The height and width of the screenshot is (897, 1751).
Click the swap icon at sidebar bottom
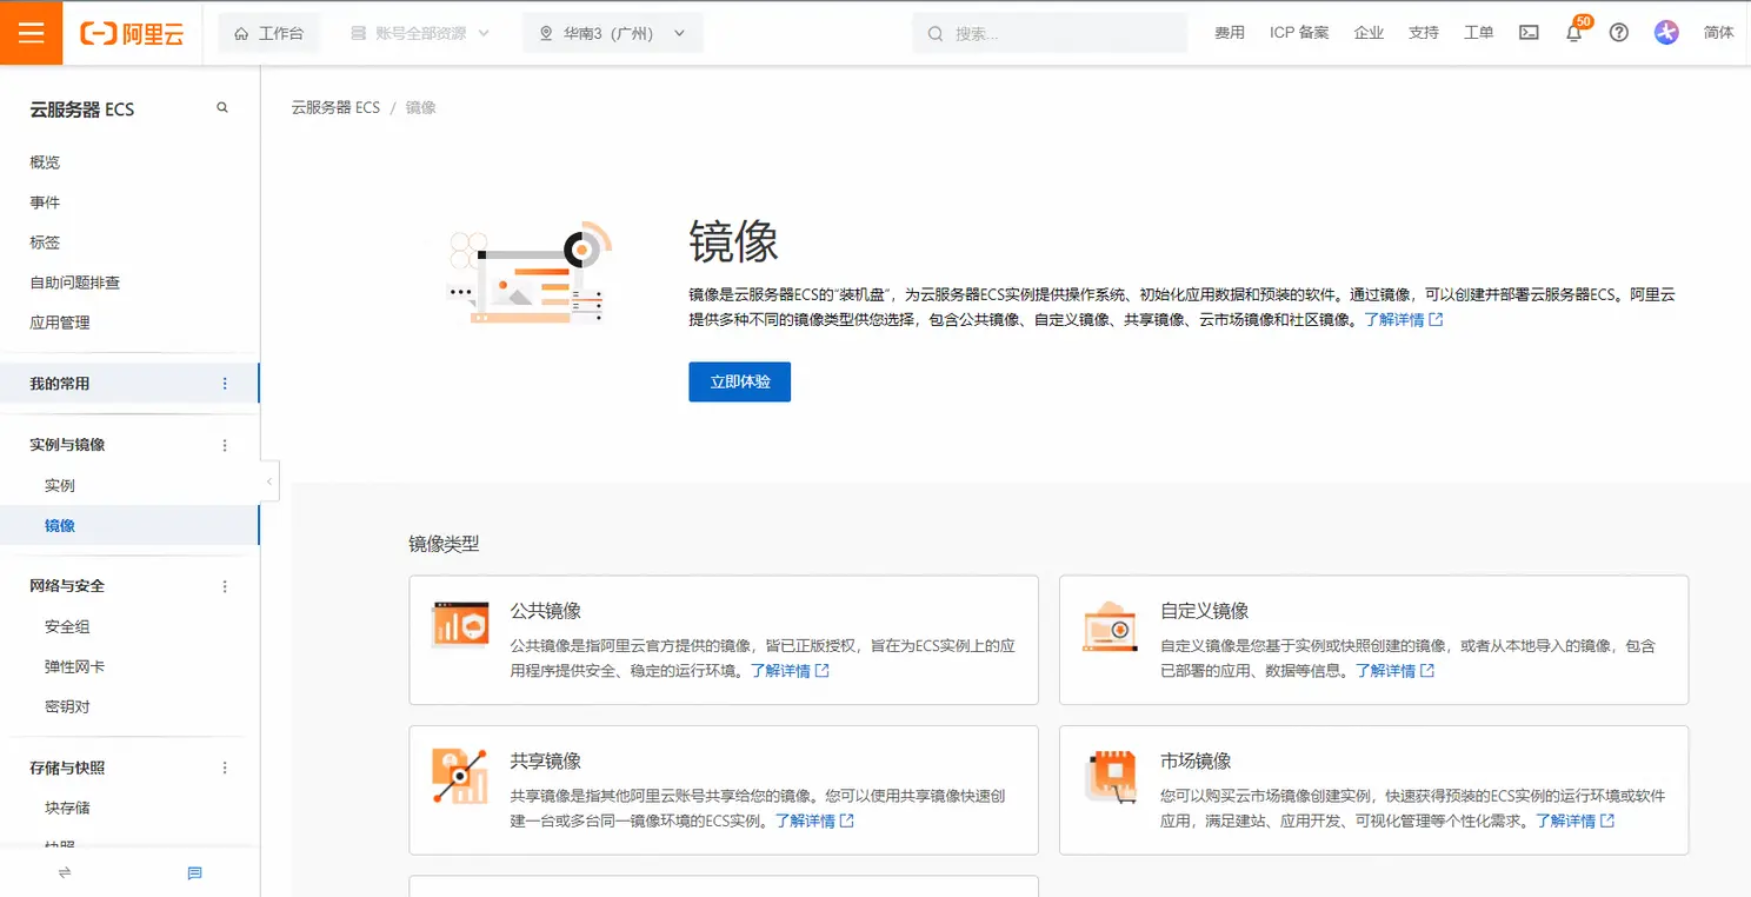65,873
